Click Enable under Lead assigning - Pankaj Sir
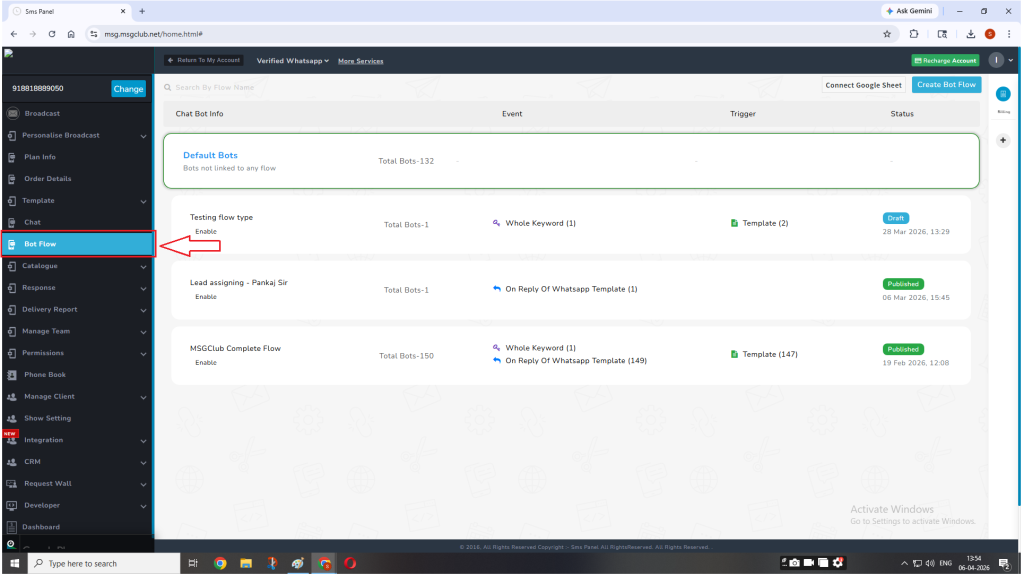1024x576 pixels. pos(205,297)
